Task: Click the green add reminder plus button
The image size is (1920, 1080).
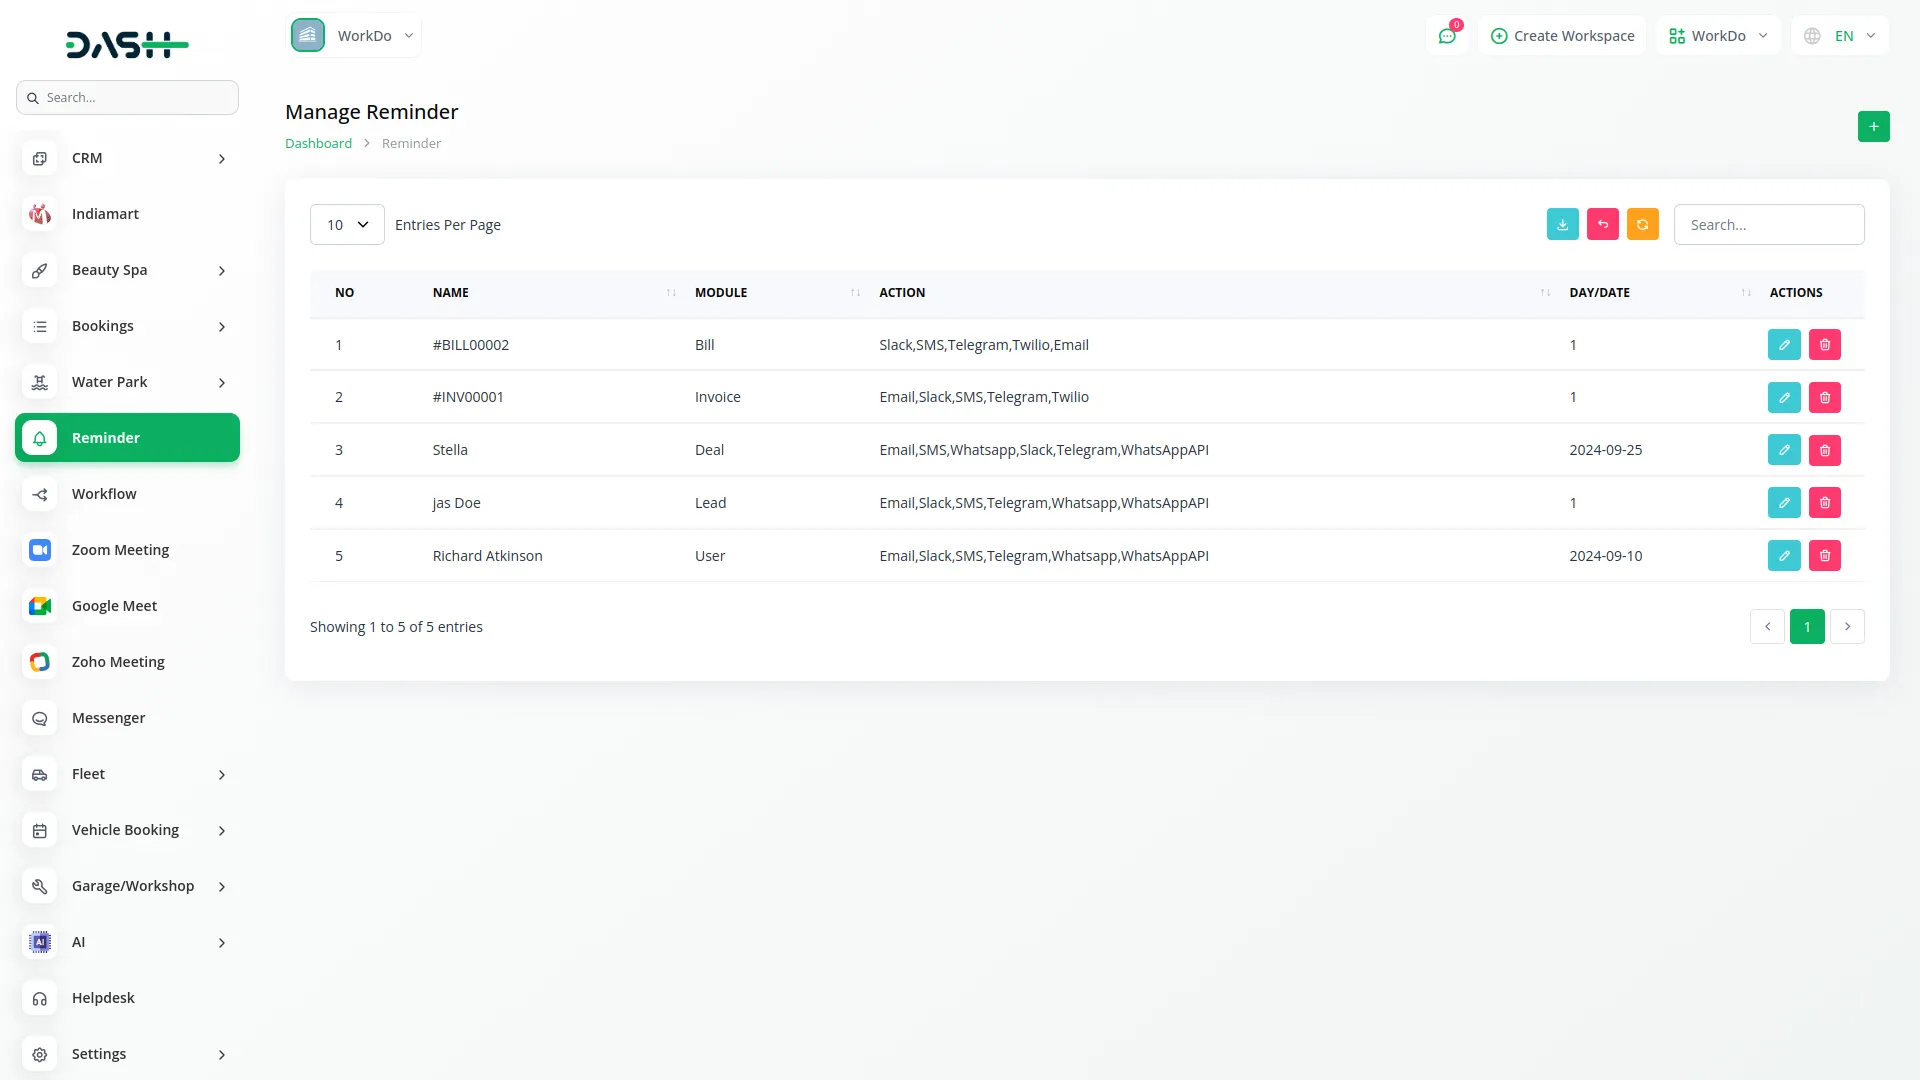Action: (1873, 127)
